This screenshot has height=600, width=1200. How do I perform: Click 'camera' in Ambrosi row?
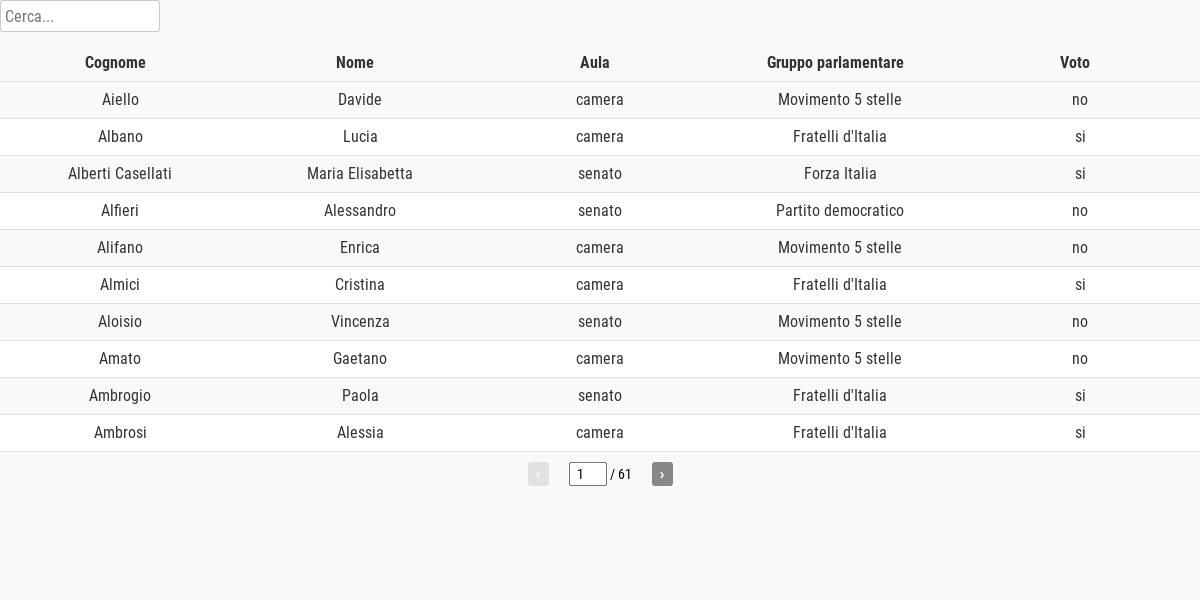[x=600, y=433]
